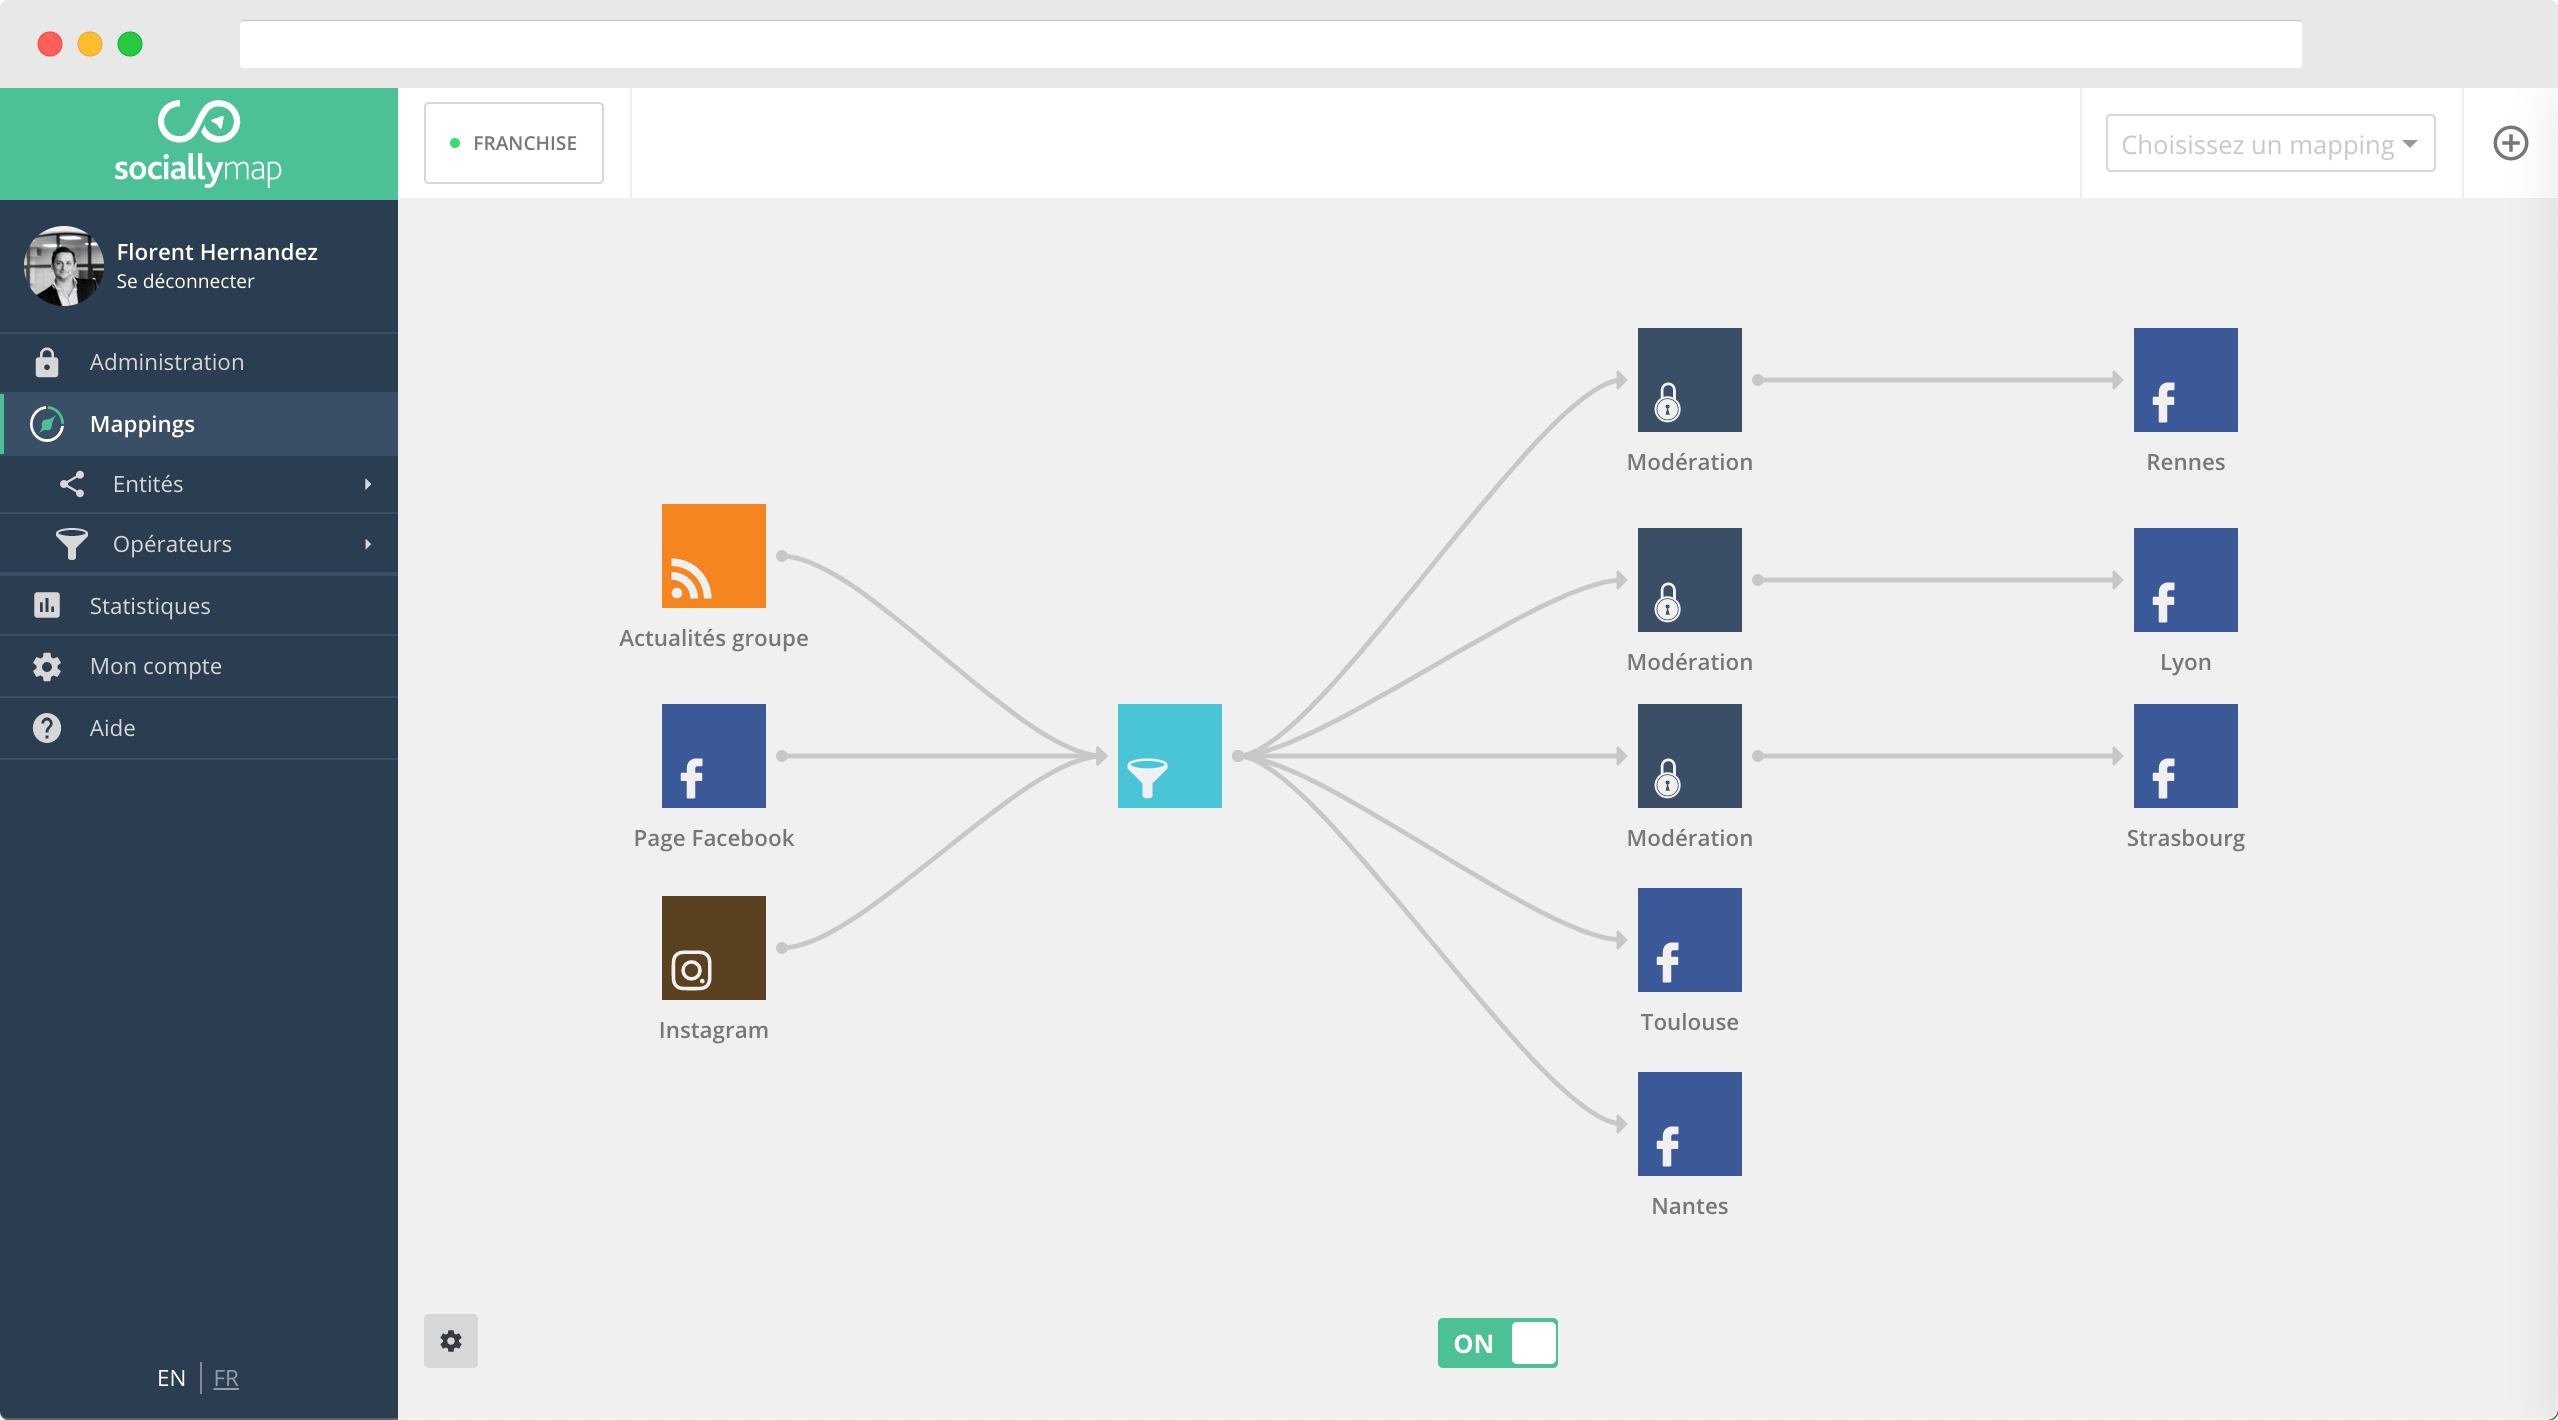Switch language to FR
The height and width of the screenshot is (1420, 2558).
click(226, 1378)
